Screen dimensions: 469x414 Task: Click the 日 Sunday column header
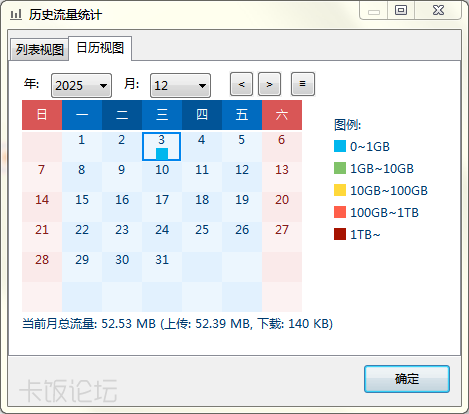tap(42, 115)
